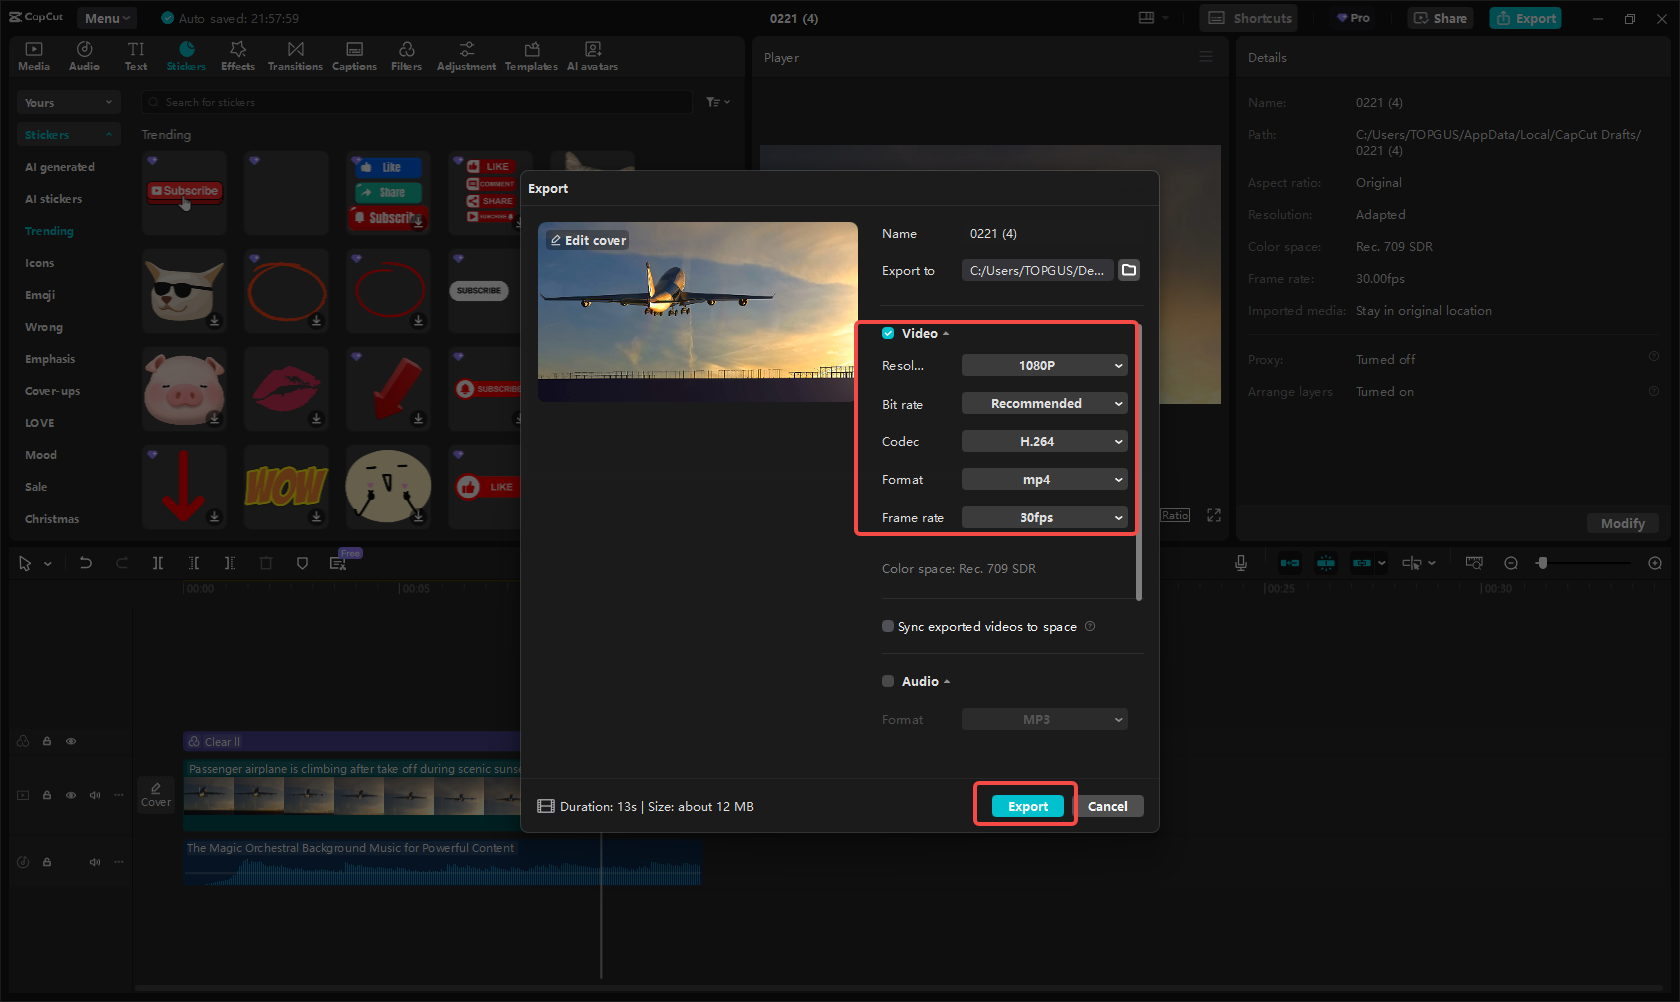Enable the Audio export checkbox

pos(888,681)
